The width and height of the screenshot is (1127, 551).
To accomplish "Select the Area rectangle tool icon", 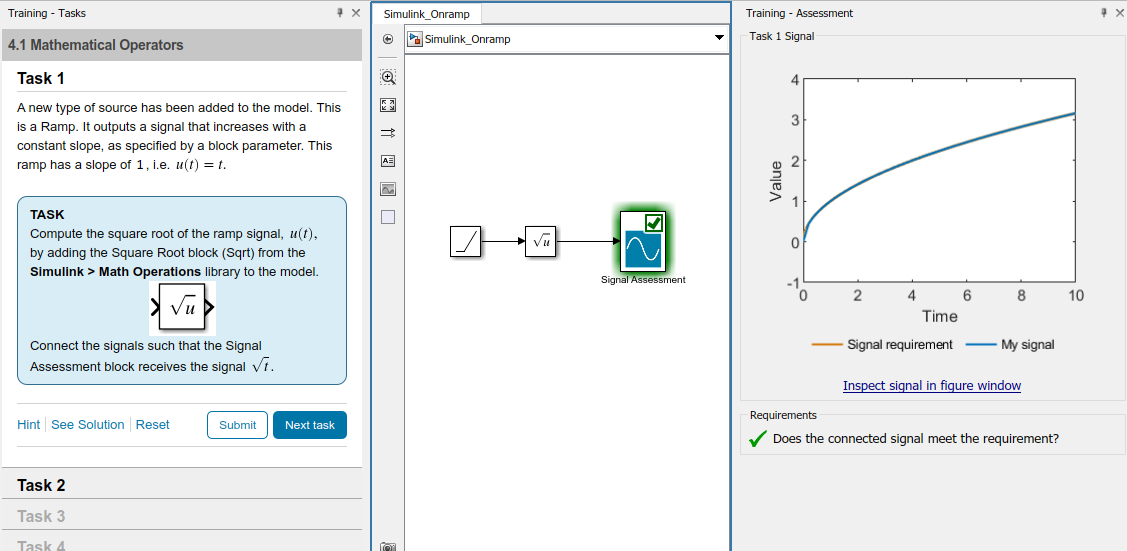I will (388, 216).
